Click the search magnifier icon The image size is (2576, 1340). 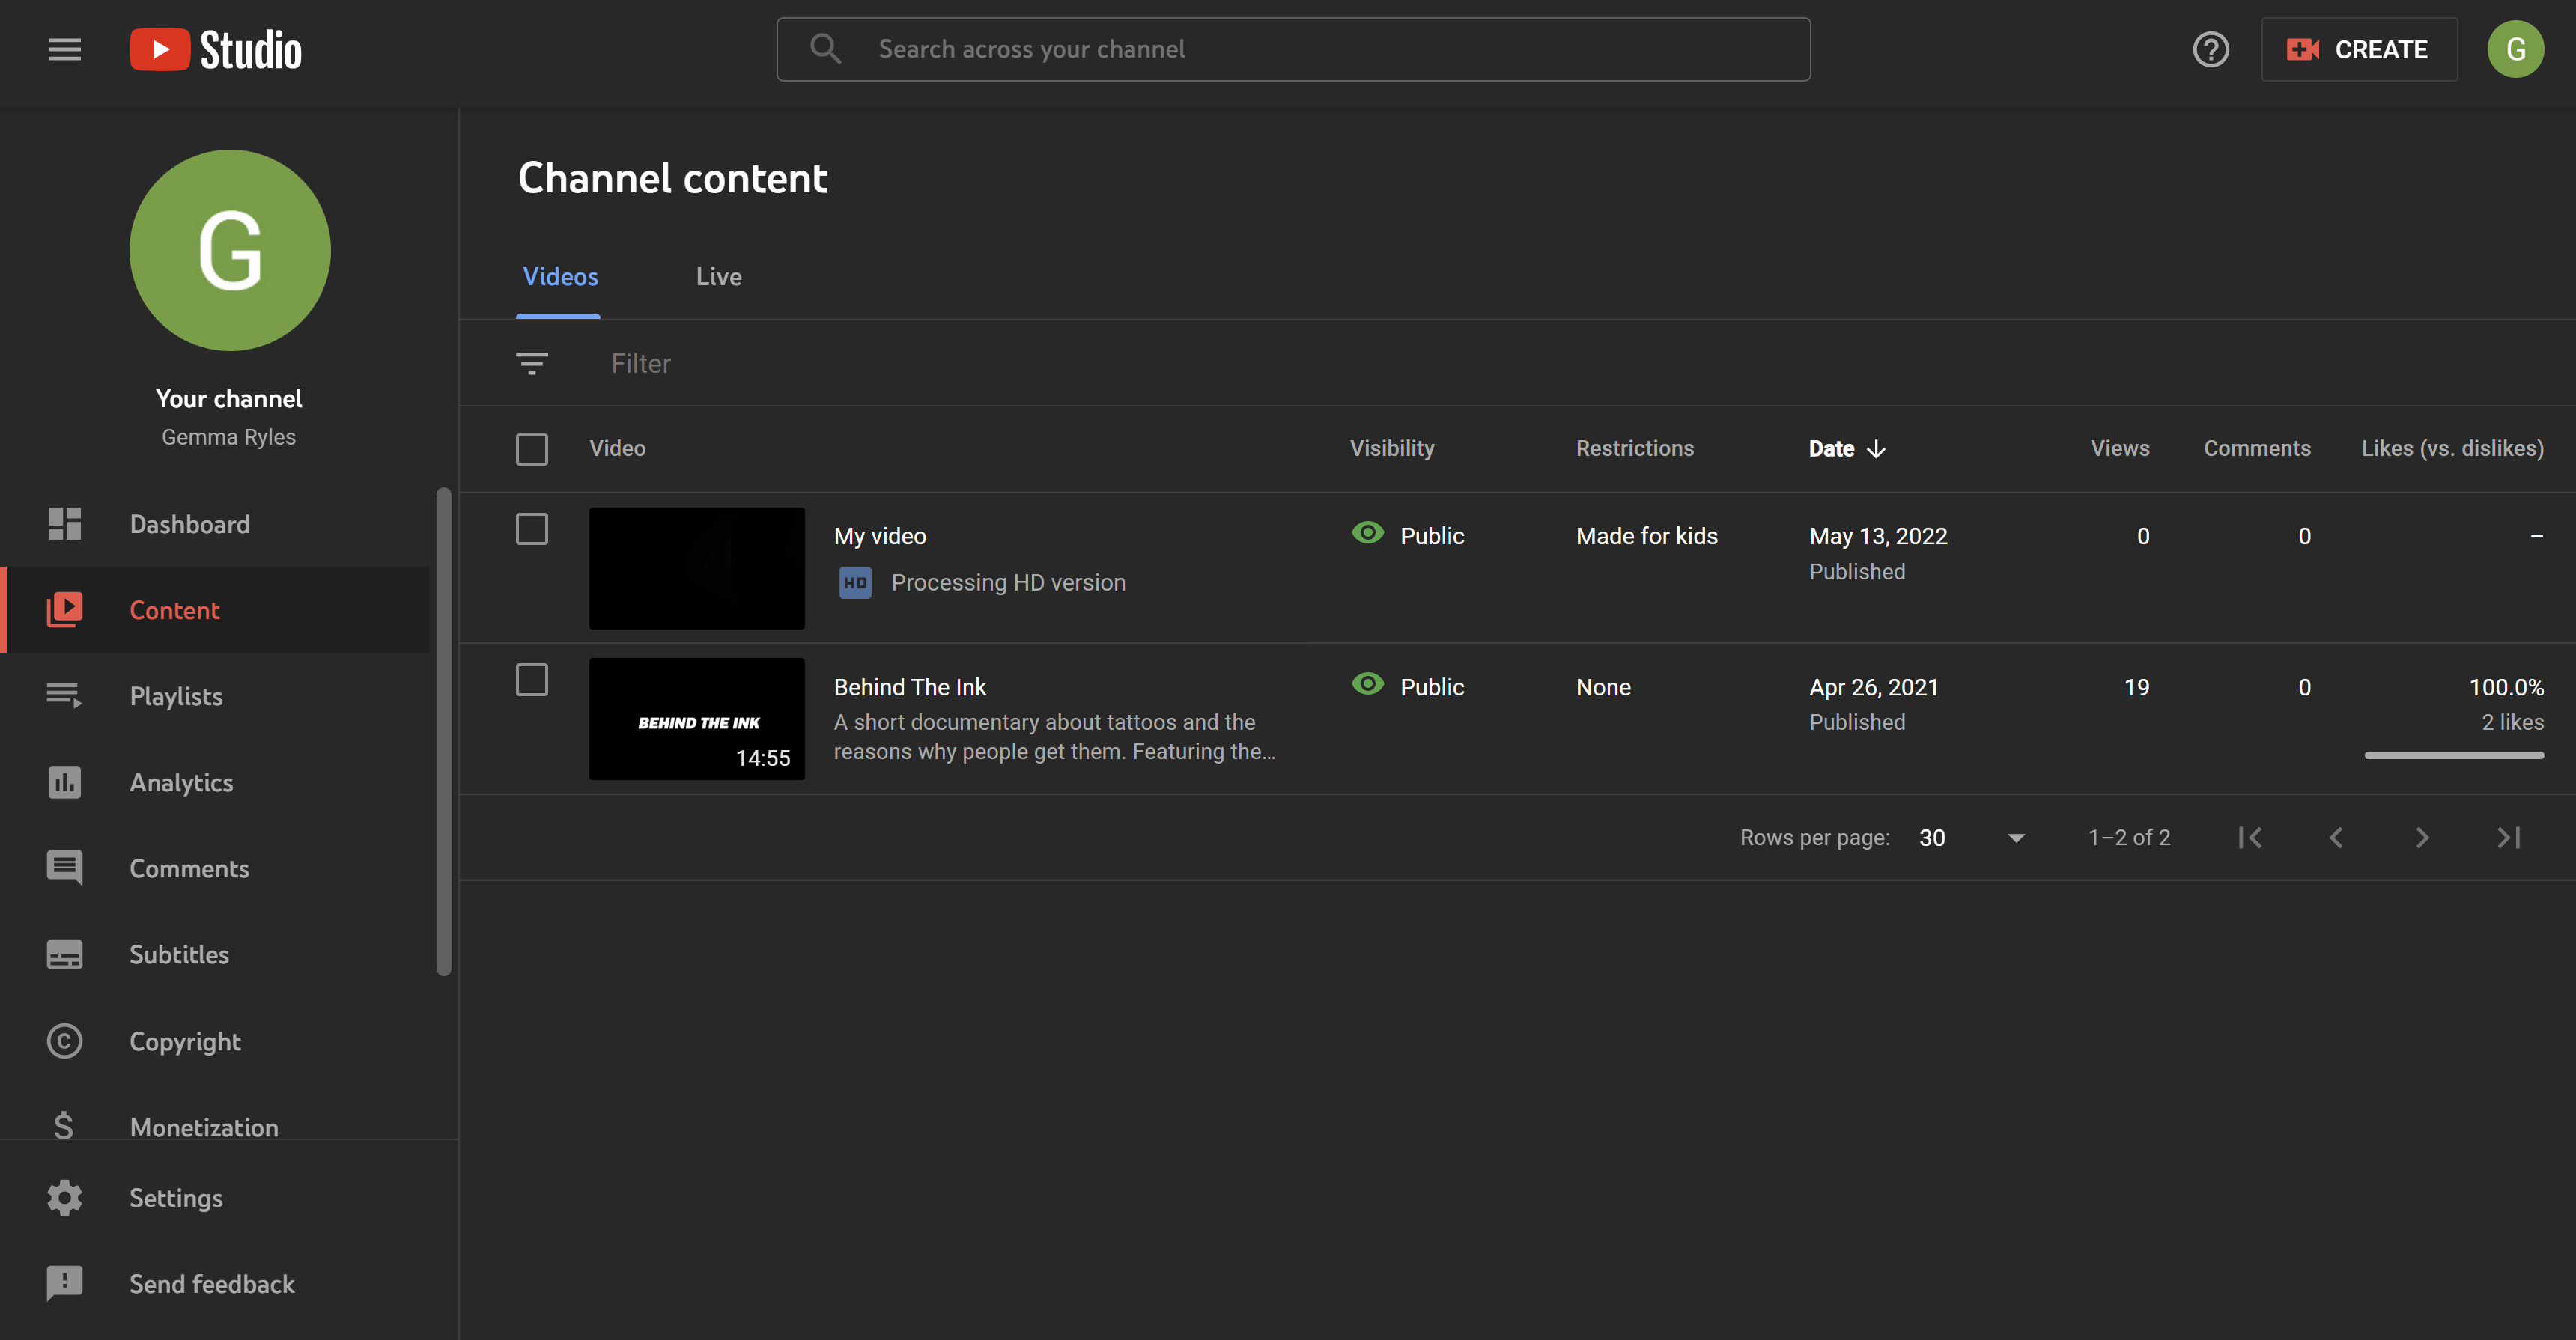[825, 49]
